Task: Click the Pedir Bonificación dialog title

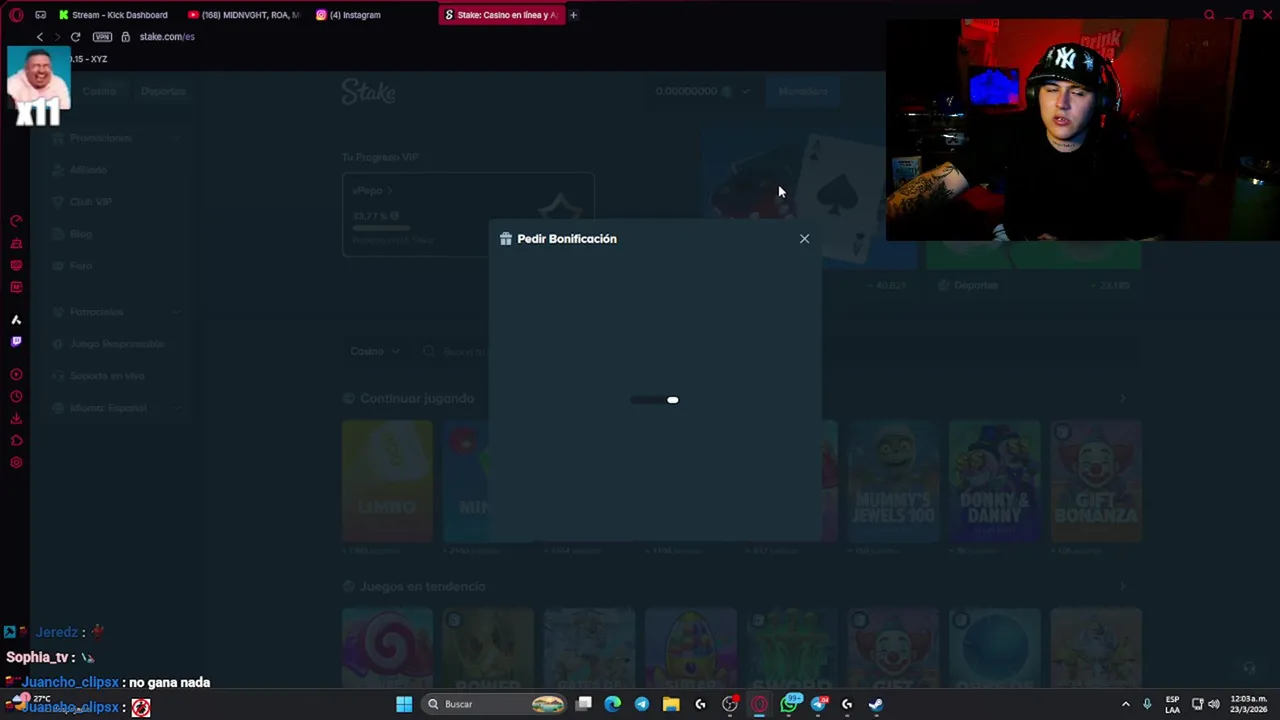Action: pyautogui.click(x=567, y=239)
